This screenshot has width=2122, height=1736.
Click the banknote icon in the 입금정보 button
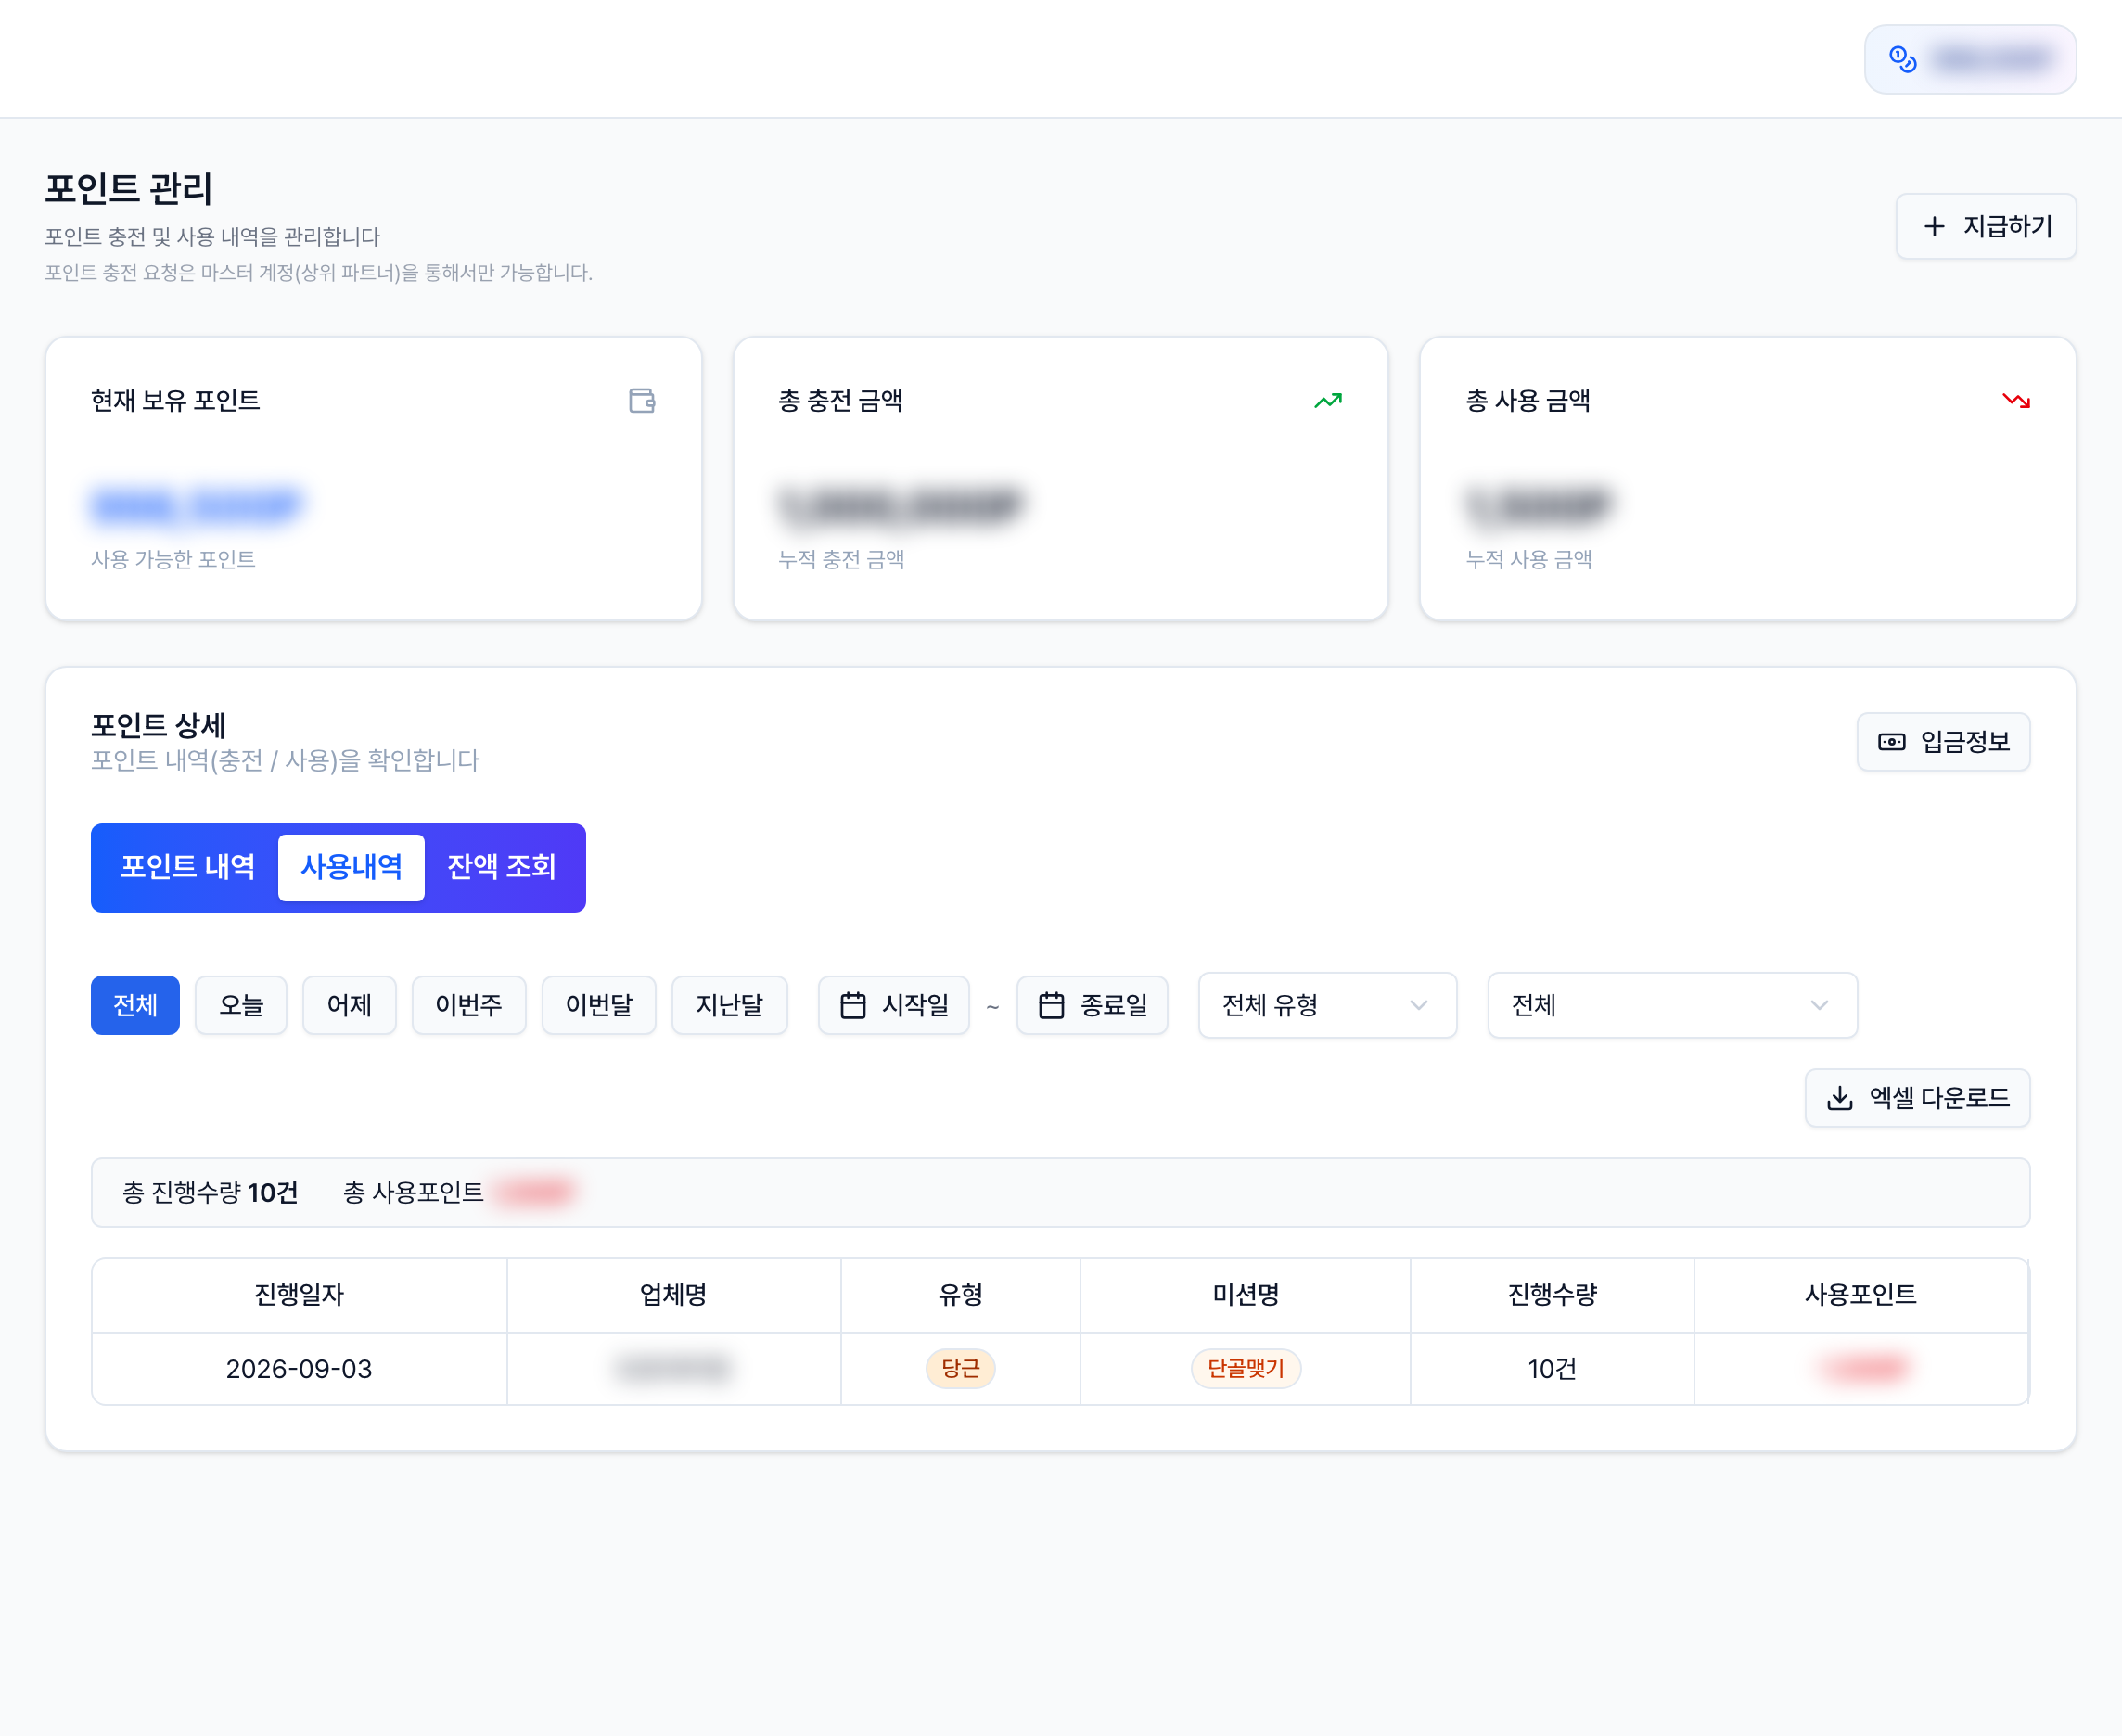1891,742
